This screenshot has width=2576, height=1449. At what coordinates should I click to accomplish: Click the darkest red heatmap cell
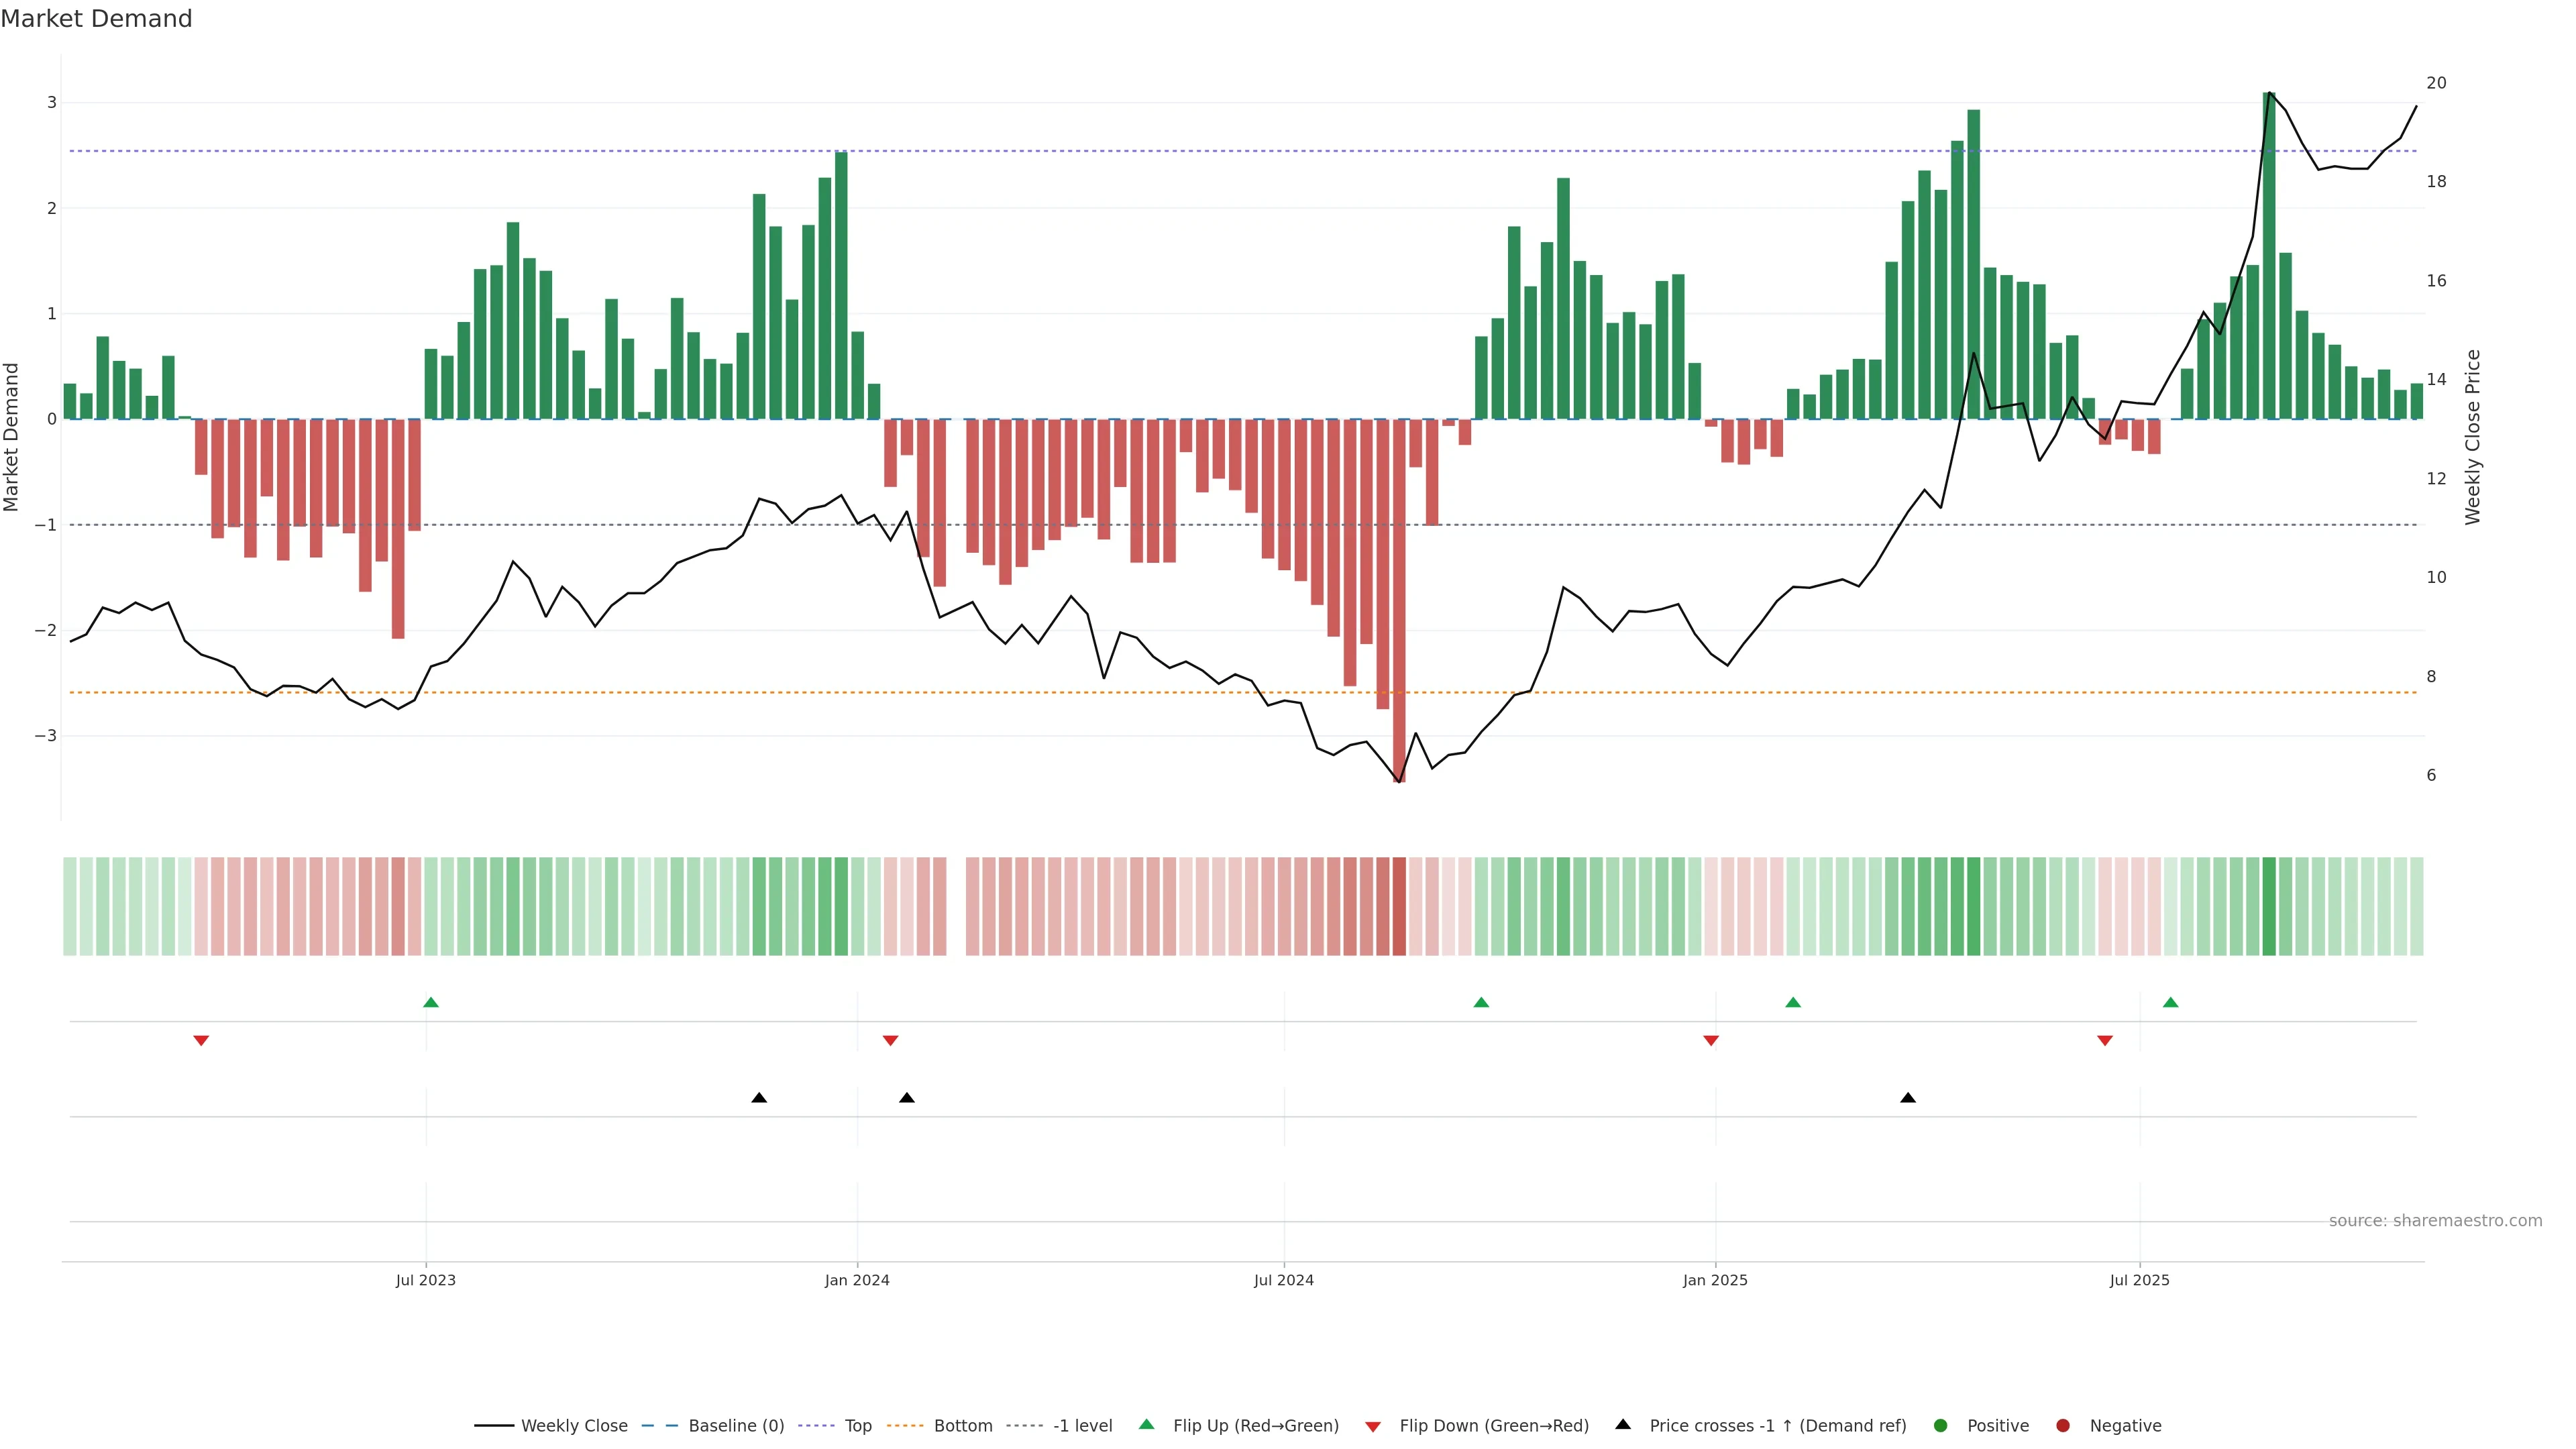[x=1399, y=906]
